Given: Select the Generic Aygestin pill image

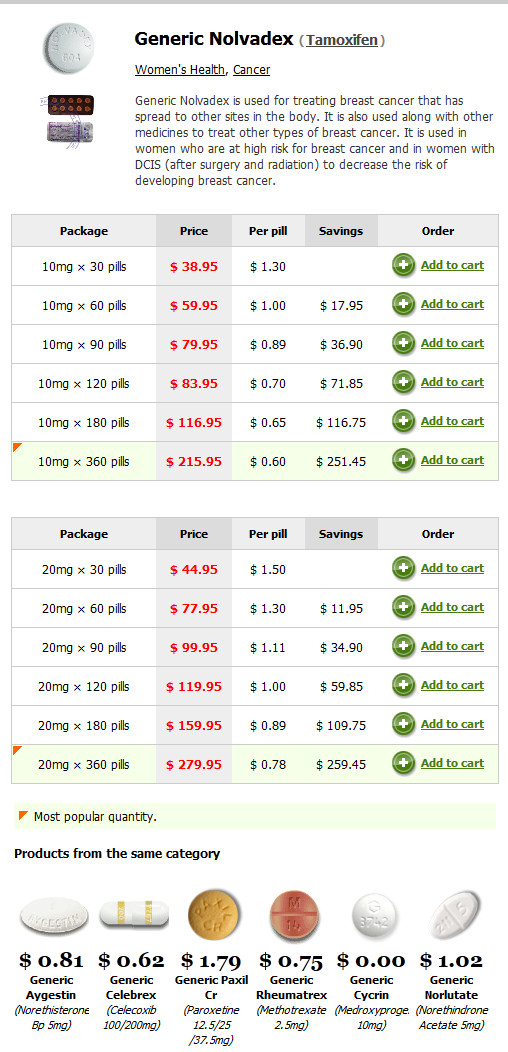Looking at the screenshot, I should pyautogui.click(x=54, y=916).
